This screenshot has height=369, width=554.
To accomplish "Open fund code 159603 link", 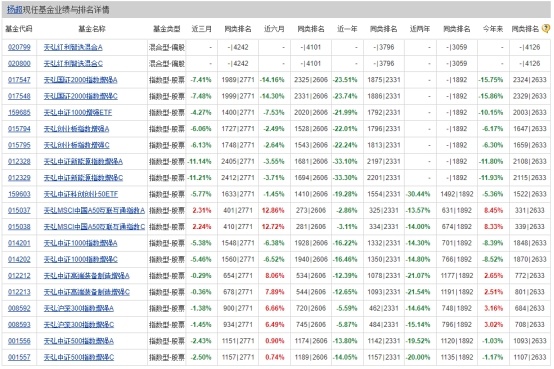I will pos(19,194).
